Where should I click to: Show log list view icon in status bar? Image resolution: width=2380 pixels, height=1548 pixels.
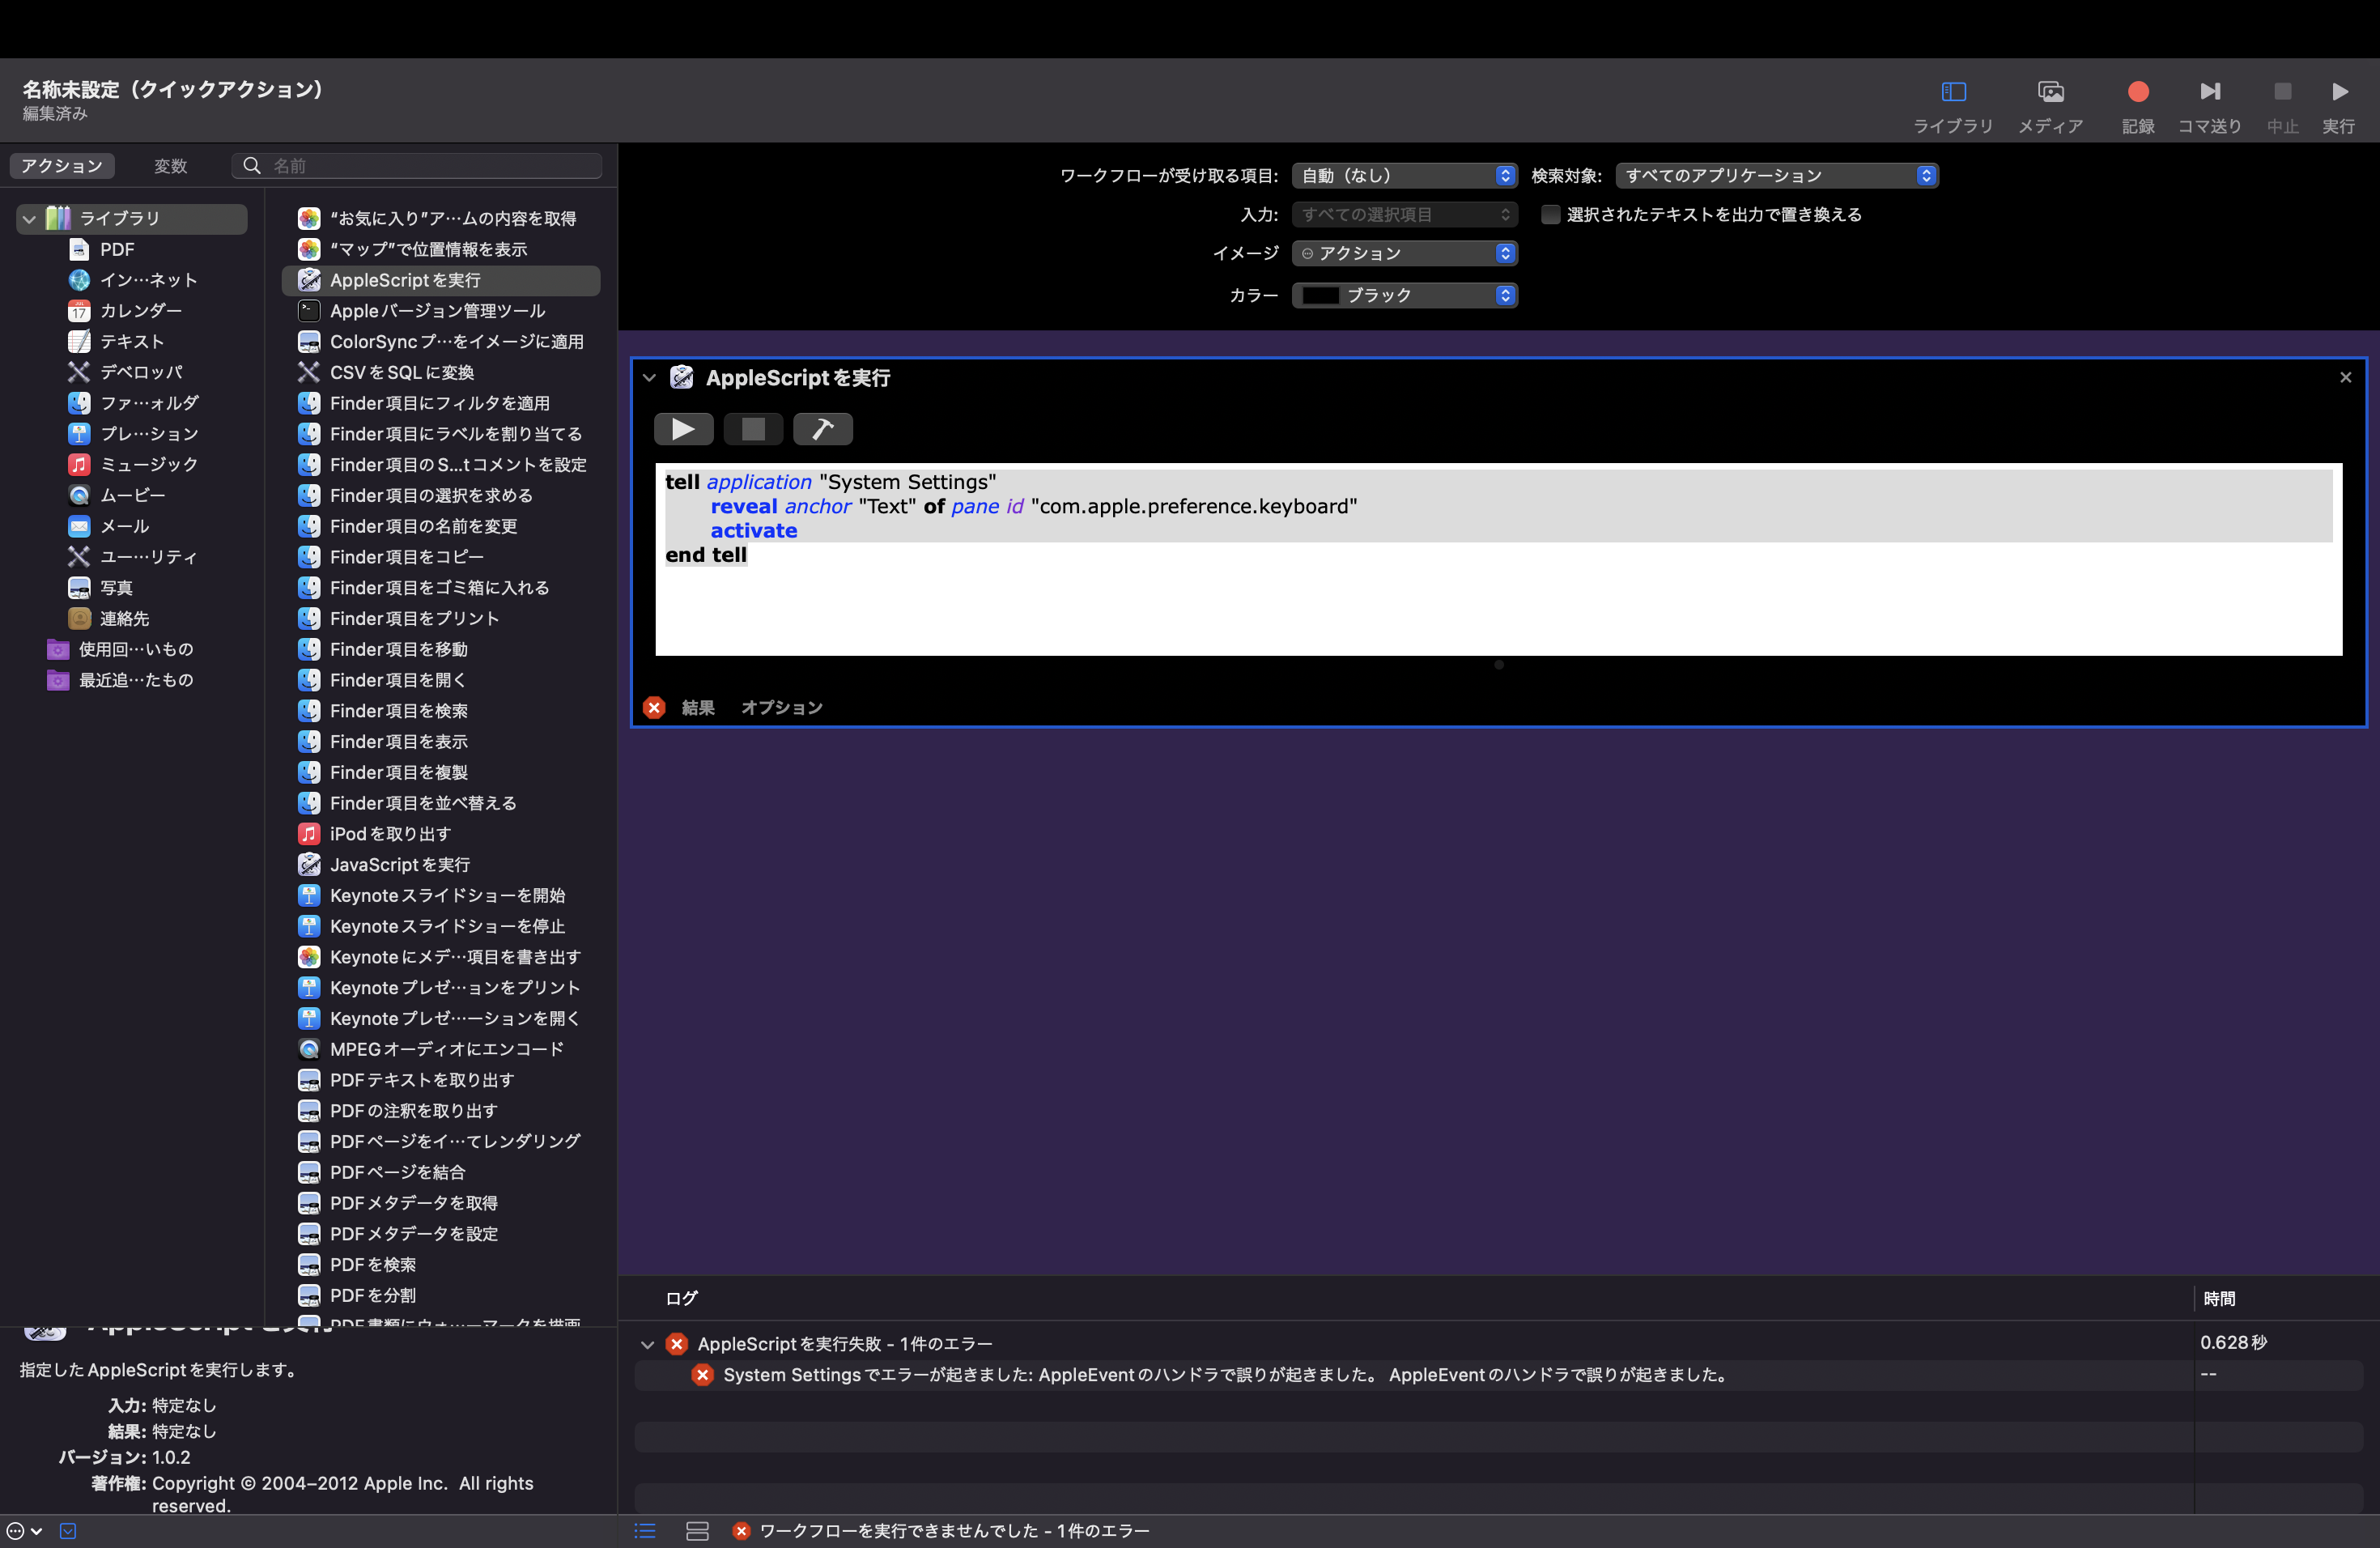[645, 1531]
